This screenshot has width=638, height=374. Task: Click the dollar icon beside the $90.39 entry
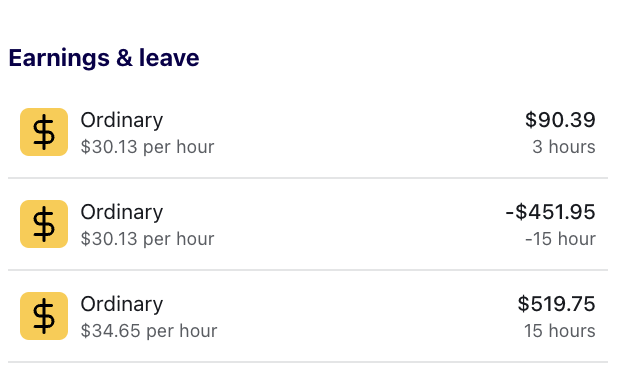coord(44,132)
